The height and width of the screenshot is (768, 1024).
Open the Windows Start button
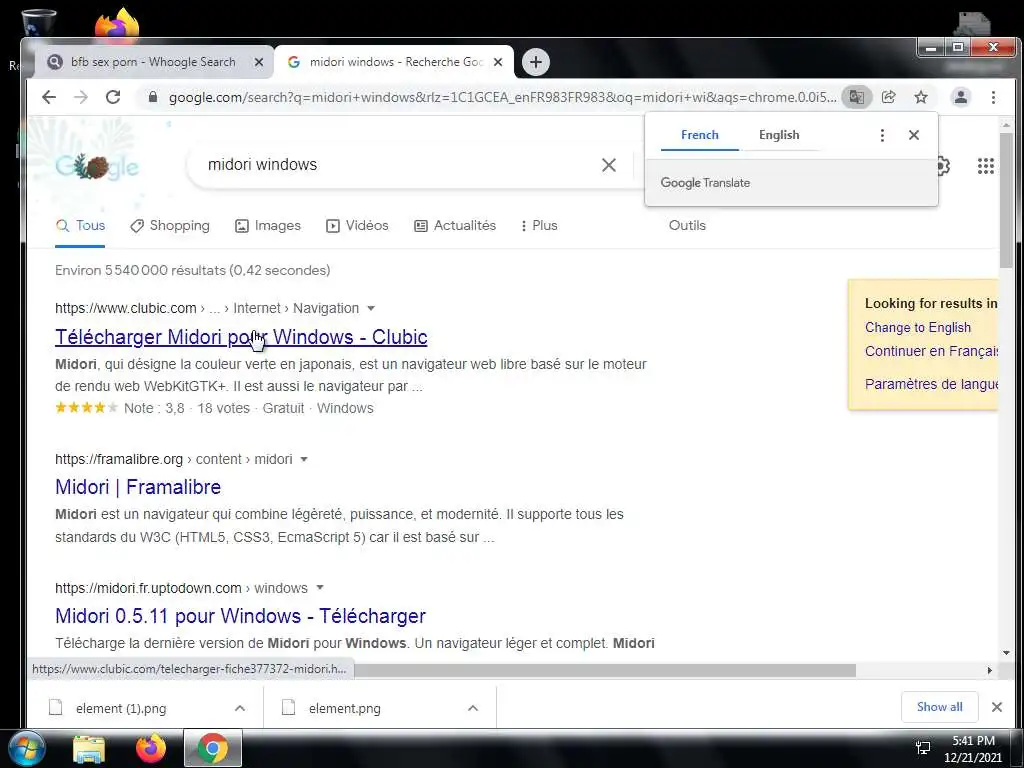click(x=26, y=748)
